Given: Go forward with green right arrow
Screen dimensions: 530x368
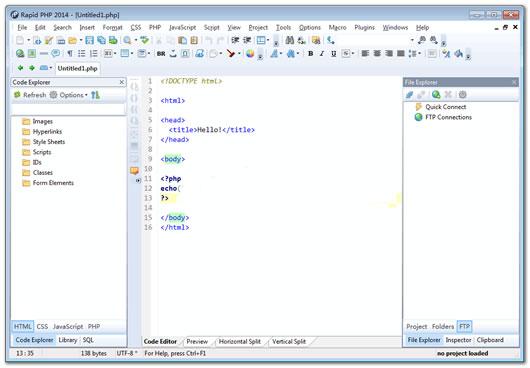Looking at the screenshot, I should coord(32,68).
